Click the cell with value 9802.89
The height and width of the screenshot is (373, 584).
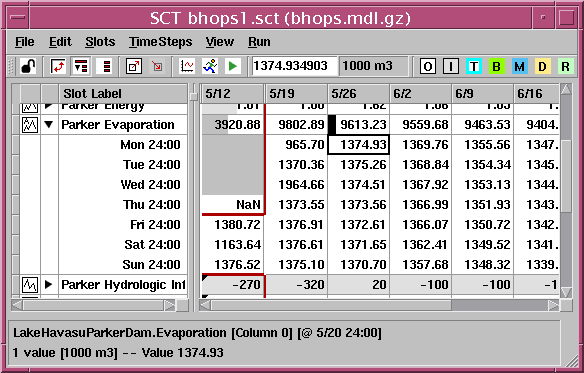tap(296, 124)
